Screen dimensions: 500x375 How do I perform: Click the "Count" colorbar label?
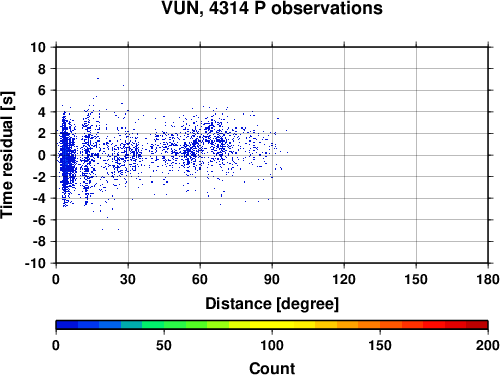pyautogui.click(x=272, y=368)
